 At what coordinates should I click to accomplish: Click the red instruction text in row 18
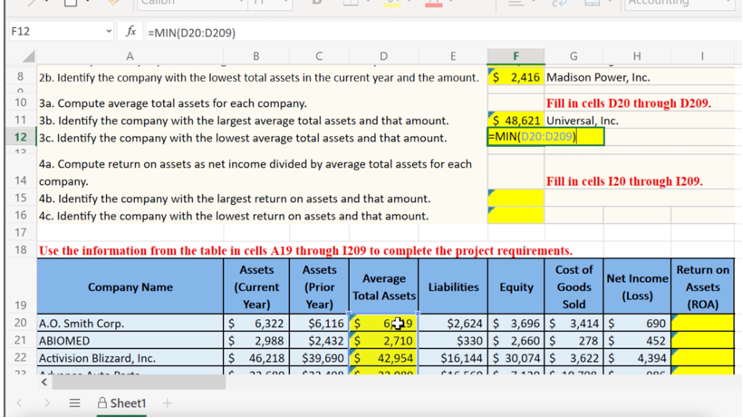click(306, 250)
